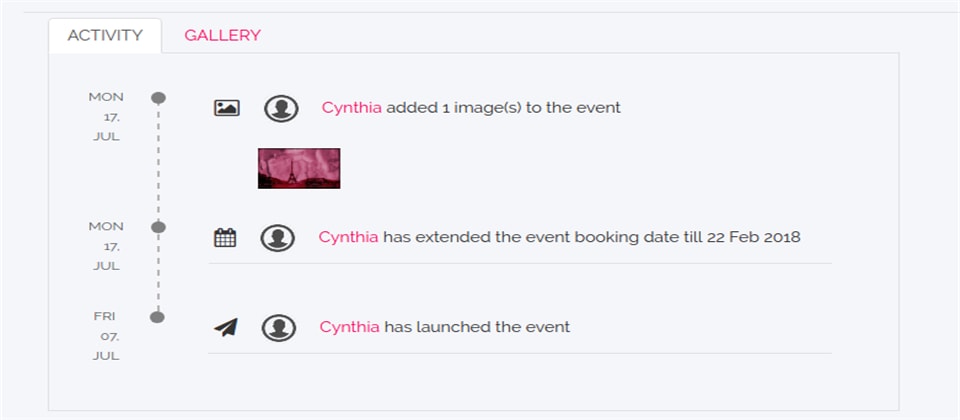Viewport: 960px width, 420px height.
Task: Click the middle timeline dot for booking extension
Action: 158,227
